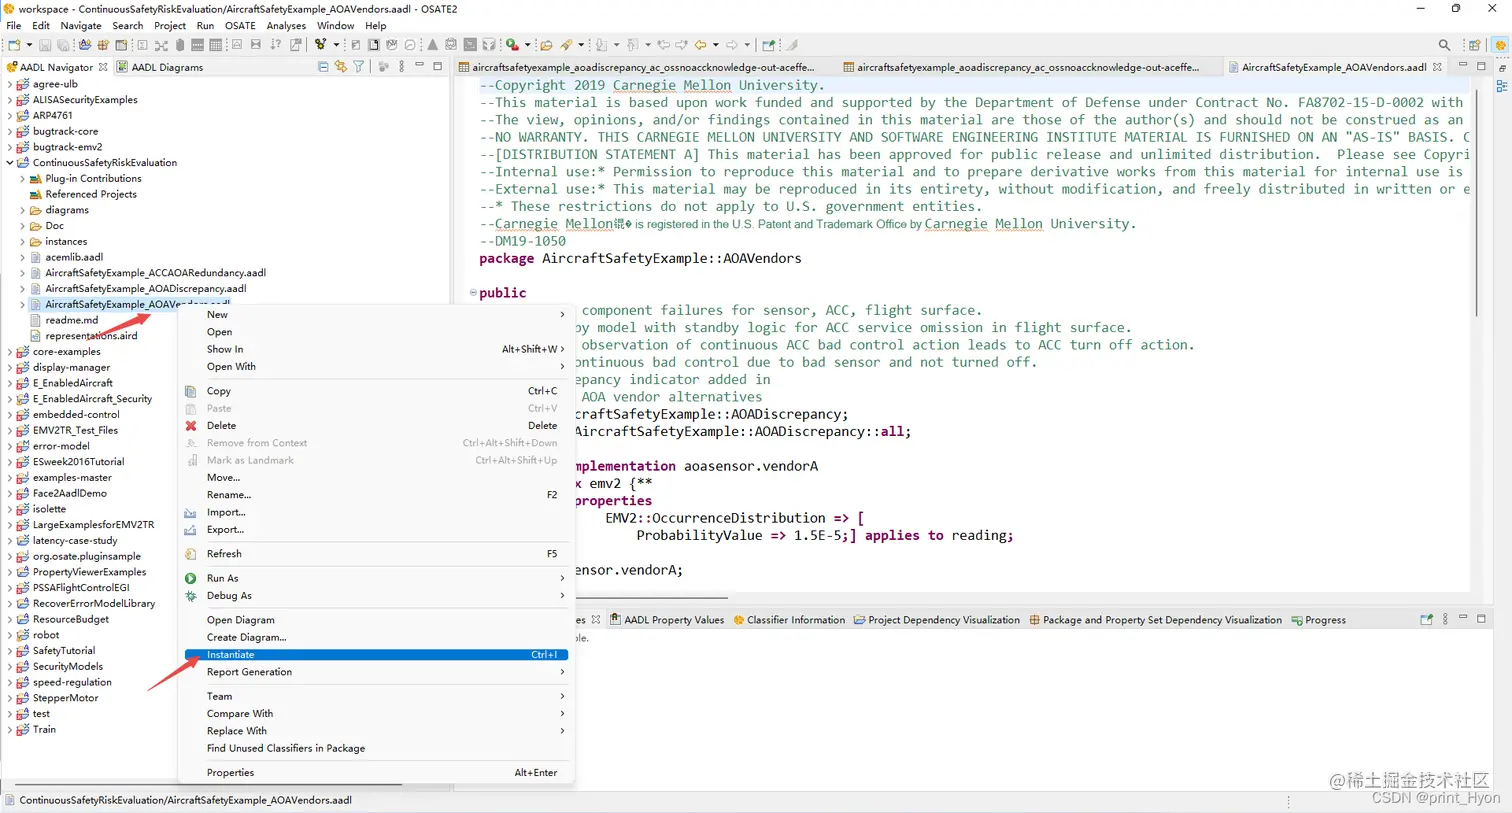Click the New wizard toolbar icon

[14, 45]
